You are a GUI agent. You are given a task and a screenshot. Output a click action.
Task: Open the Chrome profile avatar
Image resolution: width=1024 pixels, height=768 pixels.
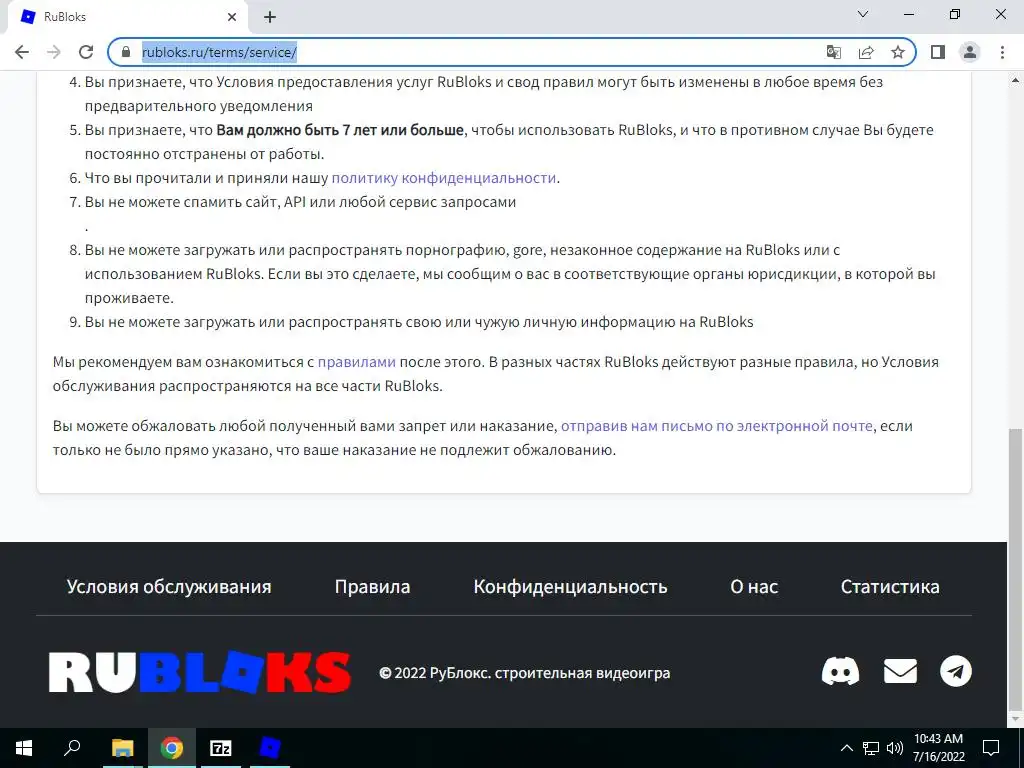tap(970, 52)
